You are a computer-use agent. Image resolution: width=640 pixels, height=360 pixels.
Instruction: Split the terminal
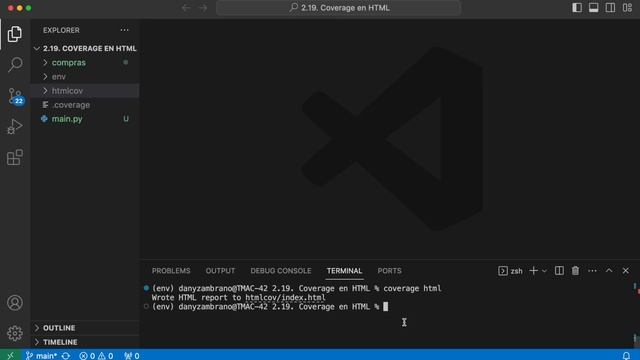(559, 271)
